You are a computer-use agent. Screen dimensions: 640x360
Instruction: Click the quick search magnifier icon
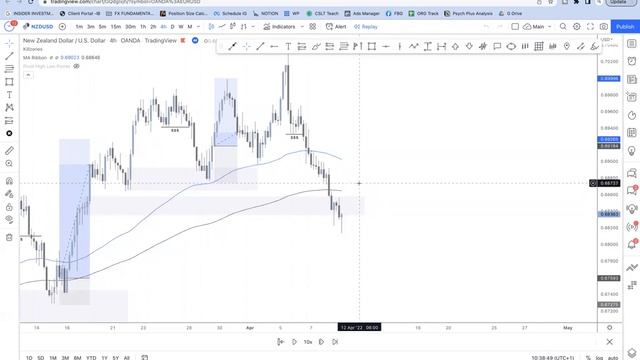[x=563, y=27]
